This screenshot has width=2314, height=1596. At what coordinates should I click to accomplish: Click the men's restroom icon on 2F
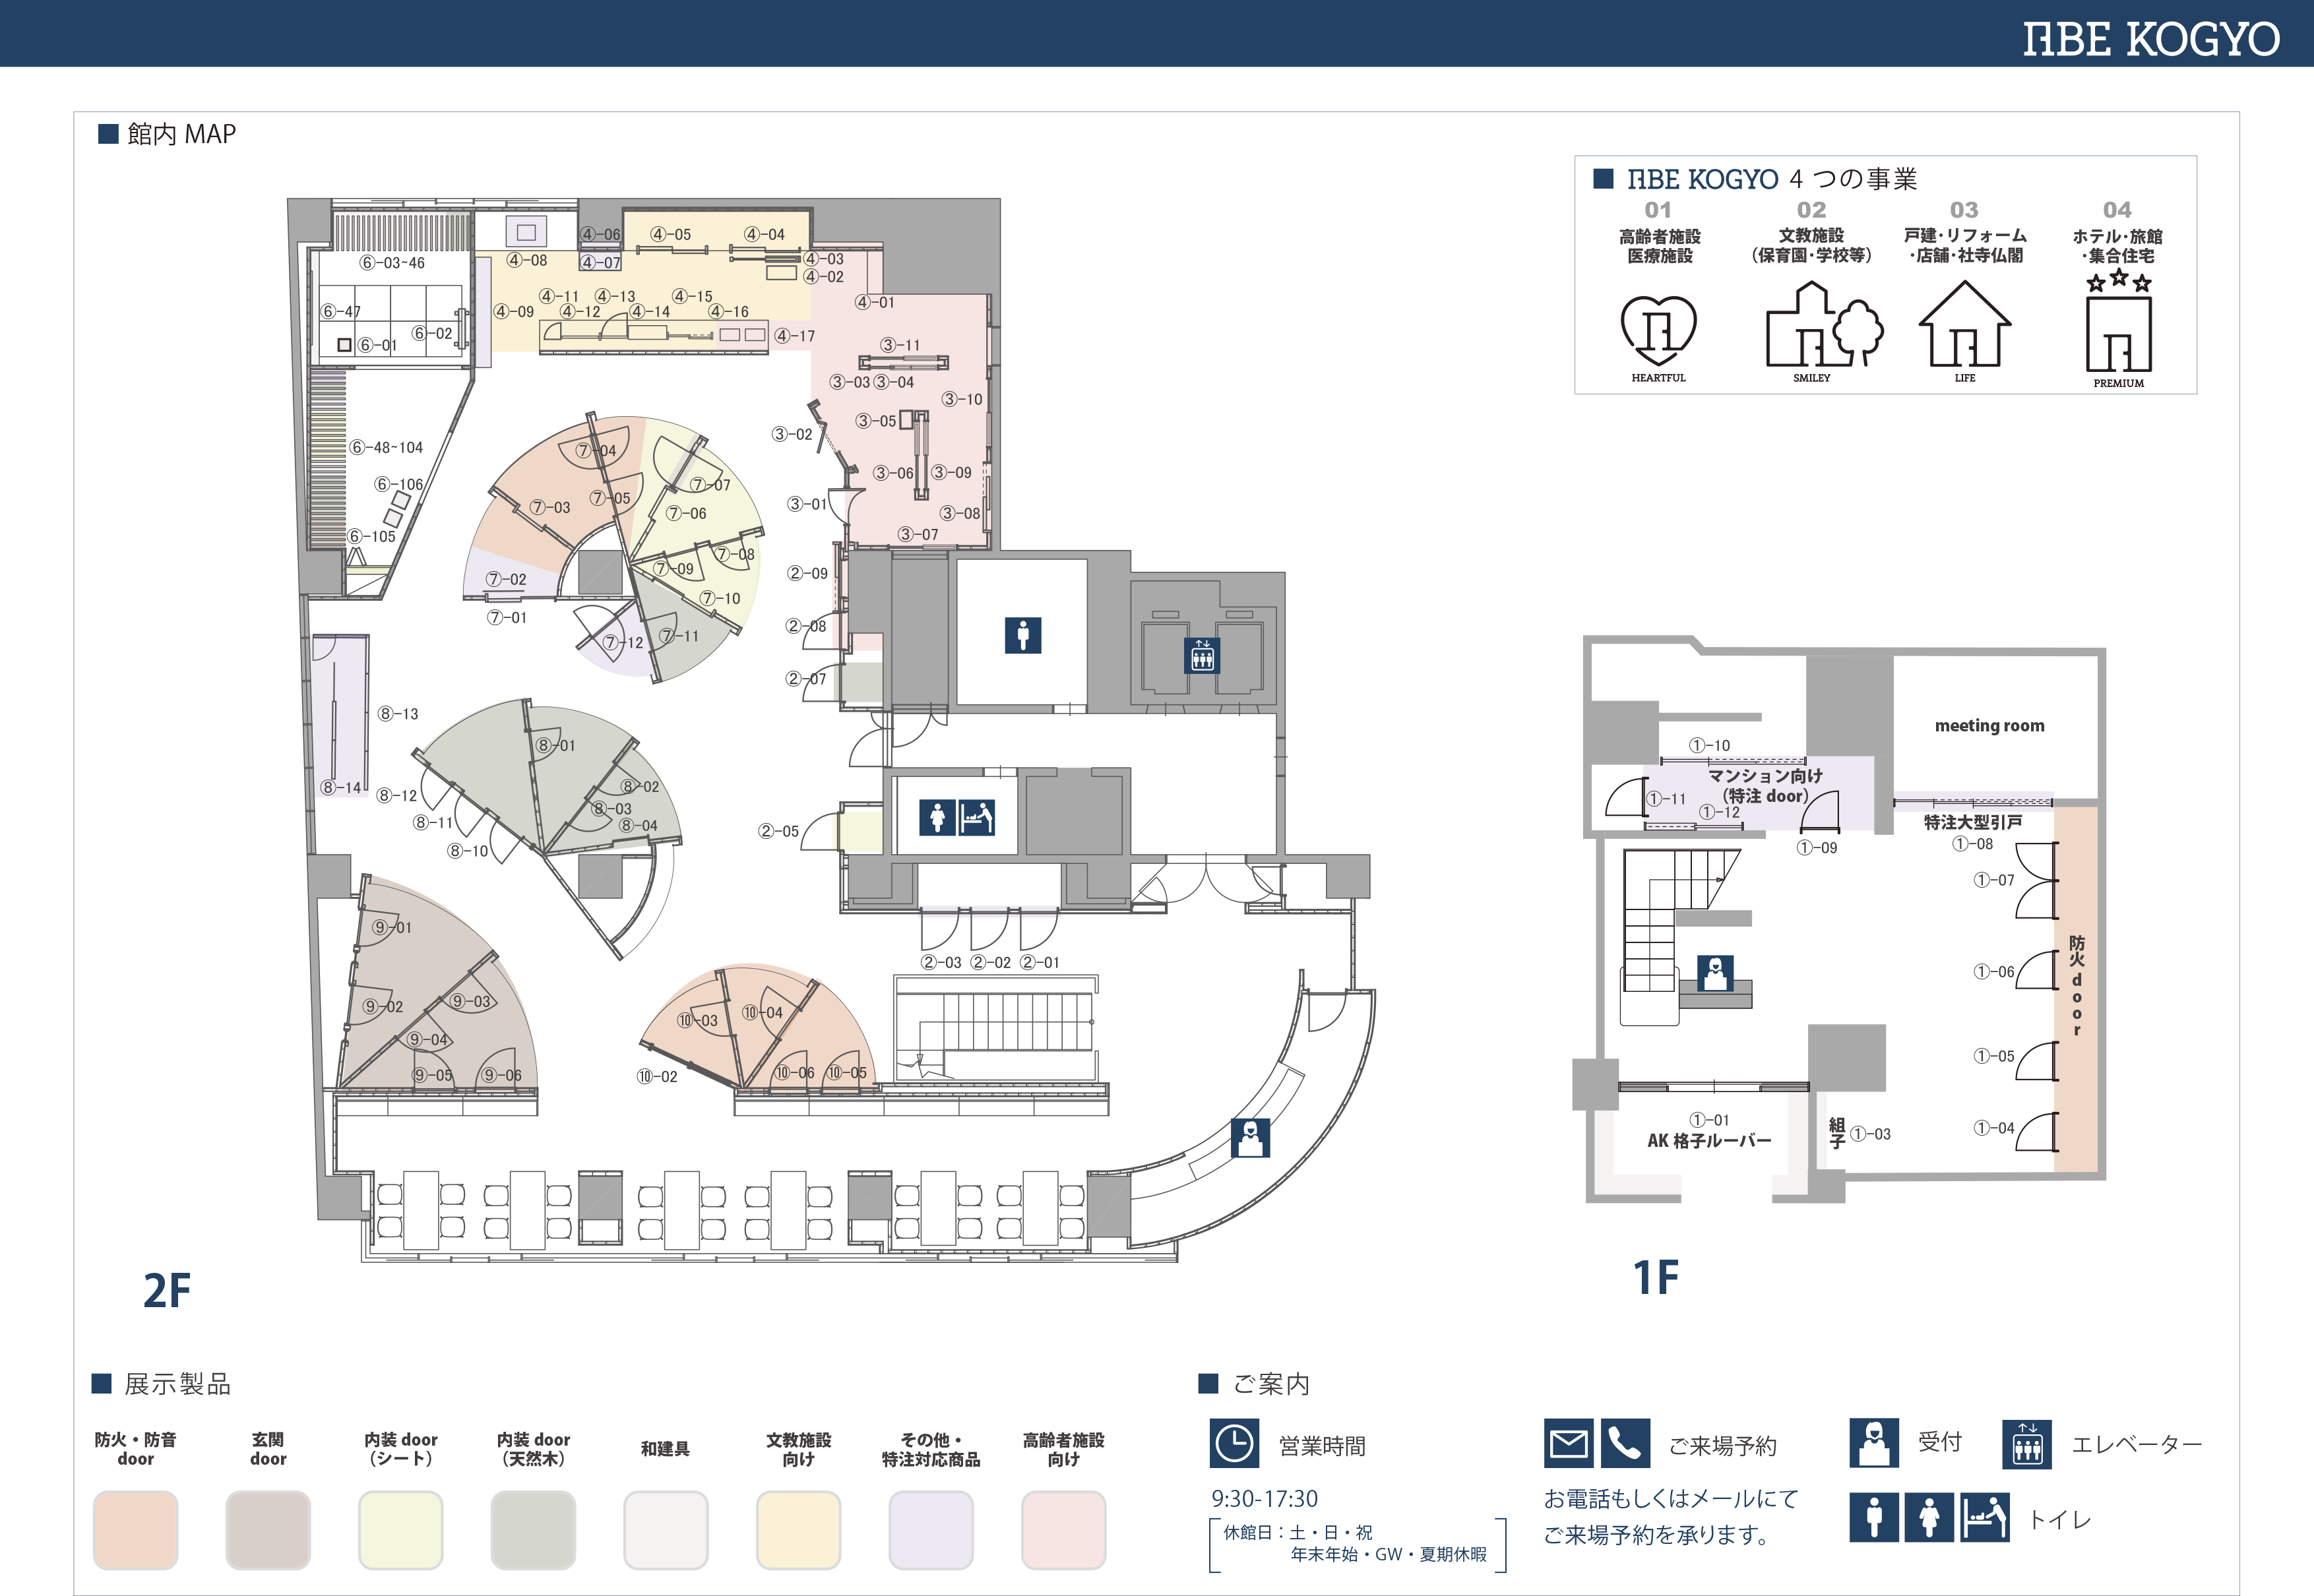tap(1022, 635)
